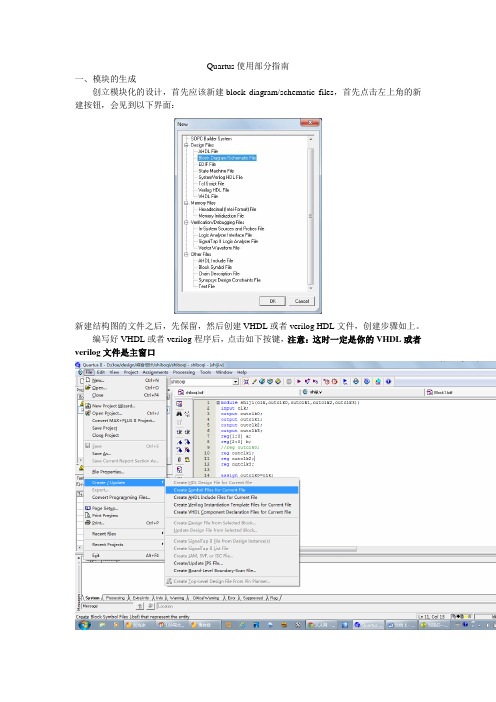
Task: Expand Recent Projects submenu
Action: [124, 544]
